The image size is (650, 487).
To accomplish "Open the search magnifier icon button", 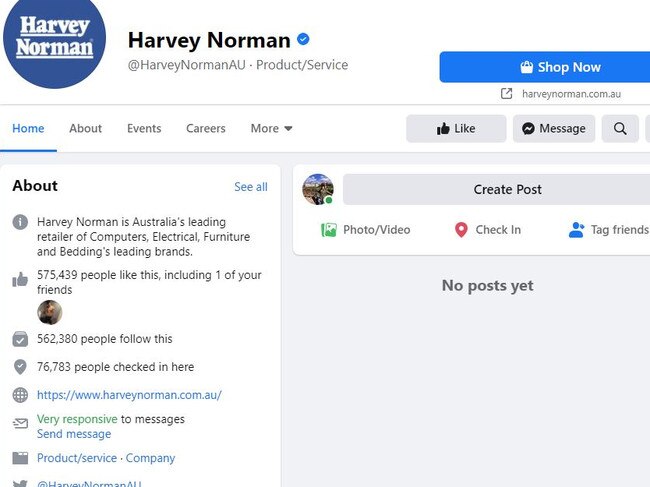I will tap(620, 128).
